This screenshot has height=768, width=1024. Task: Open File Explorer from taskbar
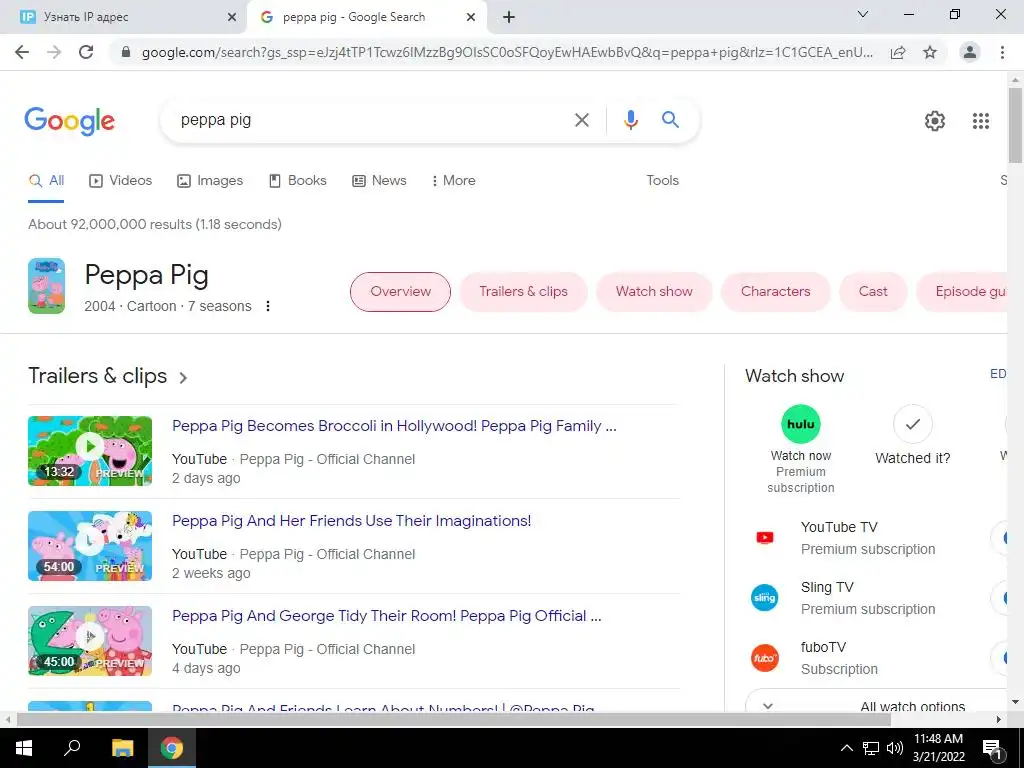122,748
